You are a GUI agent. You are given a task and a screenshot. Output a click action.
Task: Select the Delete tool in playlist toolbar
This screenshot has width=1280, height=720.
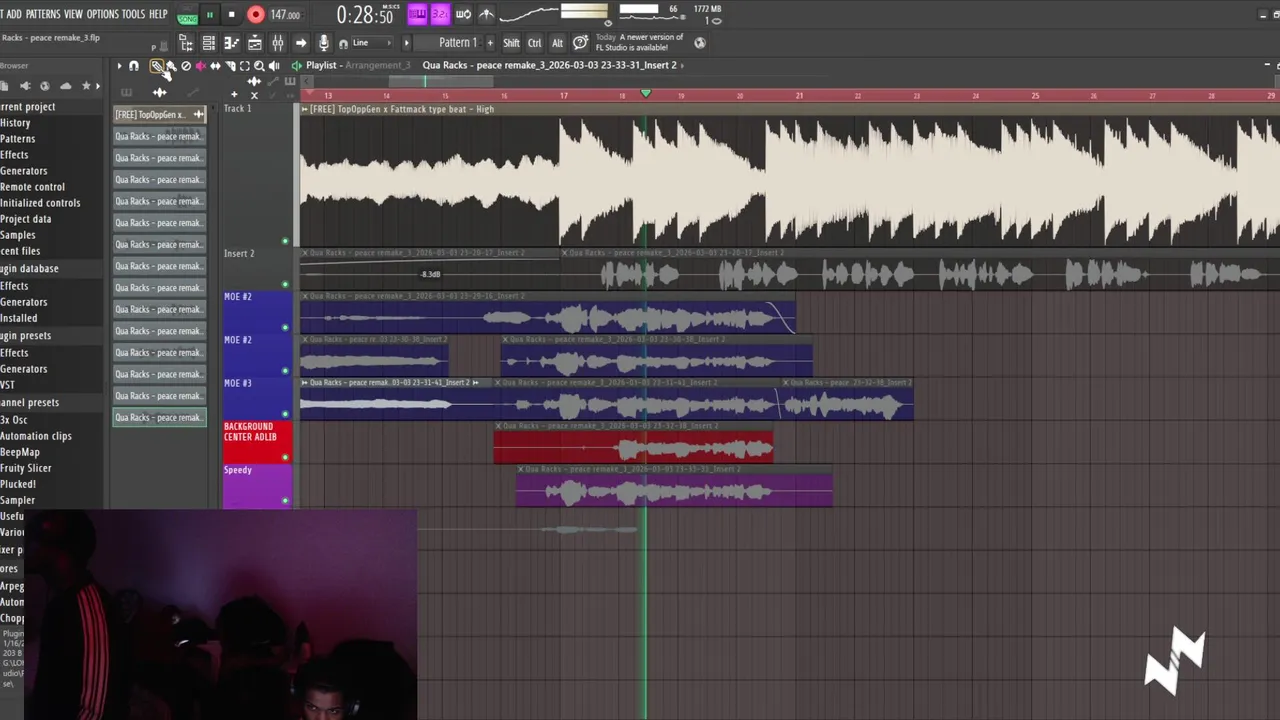[x=186, y=67]
